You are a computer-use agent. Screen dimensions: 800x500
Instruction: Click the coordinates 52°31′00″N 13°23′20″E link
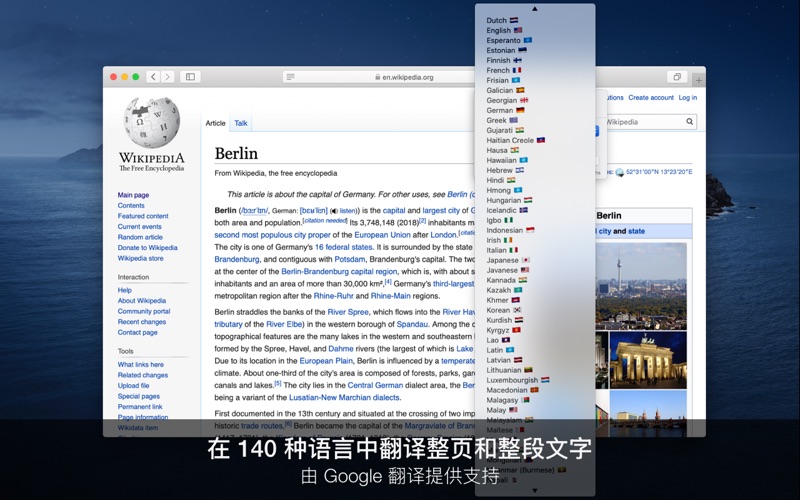pos(659,172)
